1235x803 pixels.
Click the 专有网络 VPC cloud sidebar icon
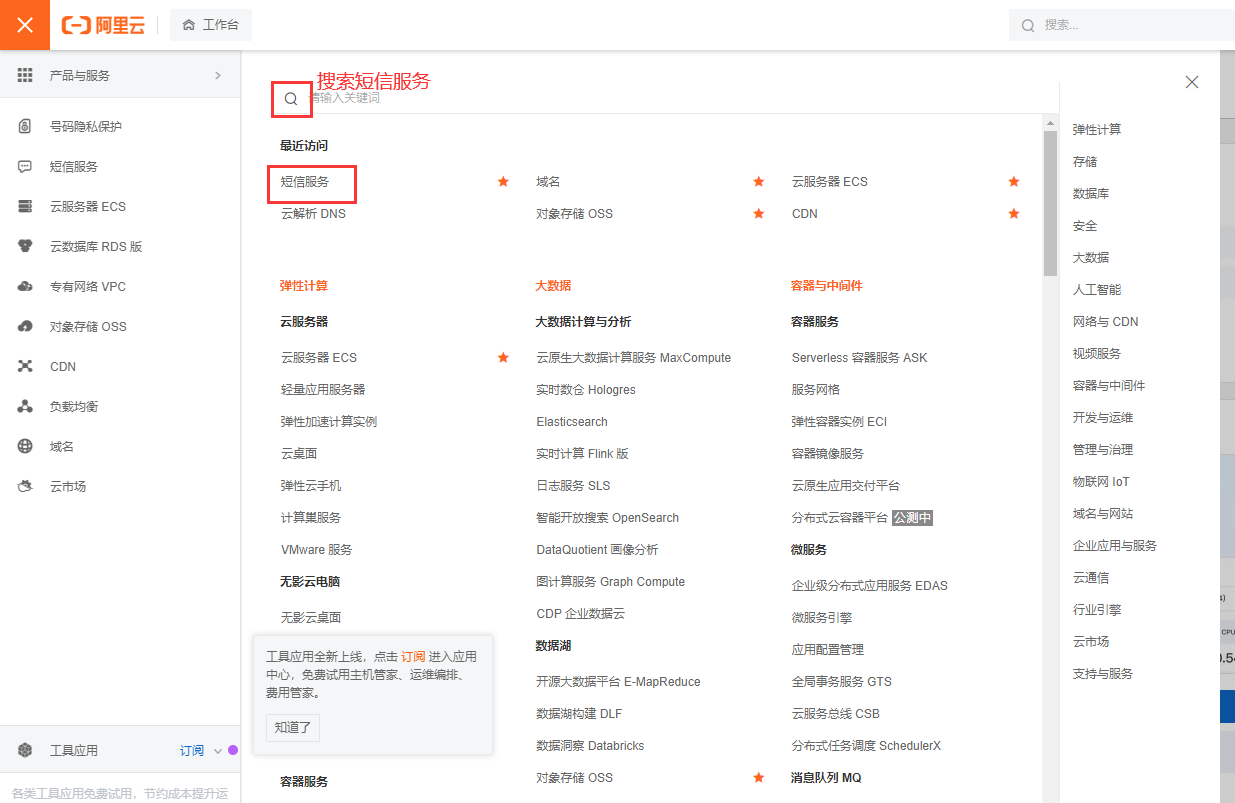(25, 287)
